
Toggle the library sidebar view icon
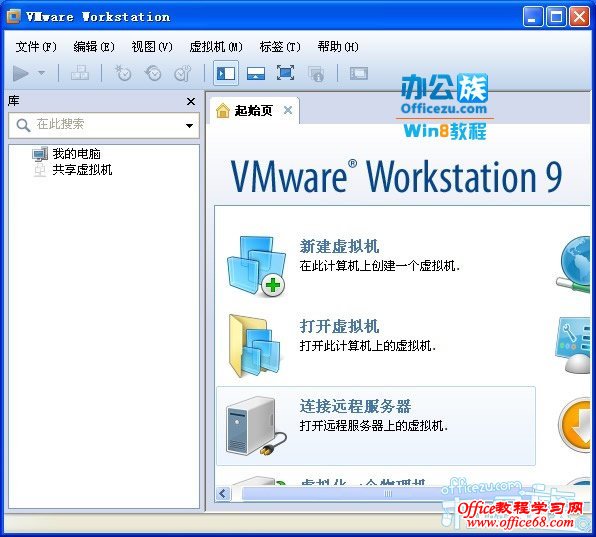[226, 73]
